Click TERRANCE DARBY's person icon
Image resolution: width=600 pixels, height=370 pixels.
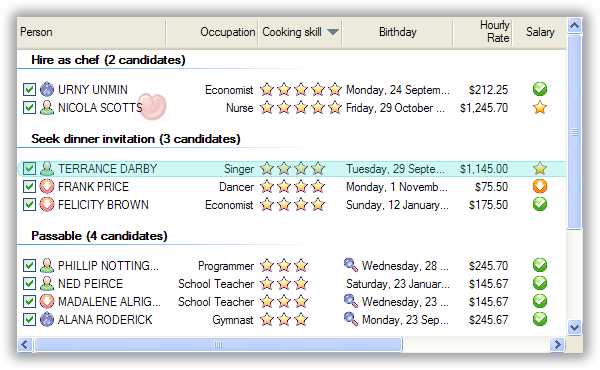[47, 169]
